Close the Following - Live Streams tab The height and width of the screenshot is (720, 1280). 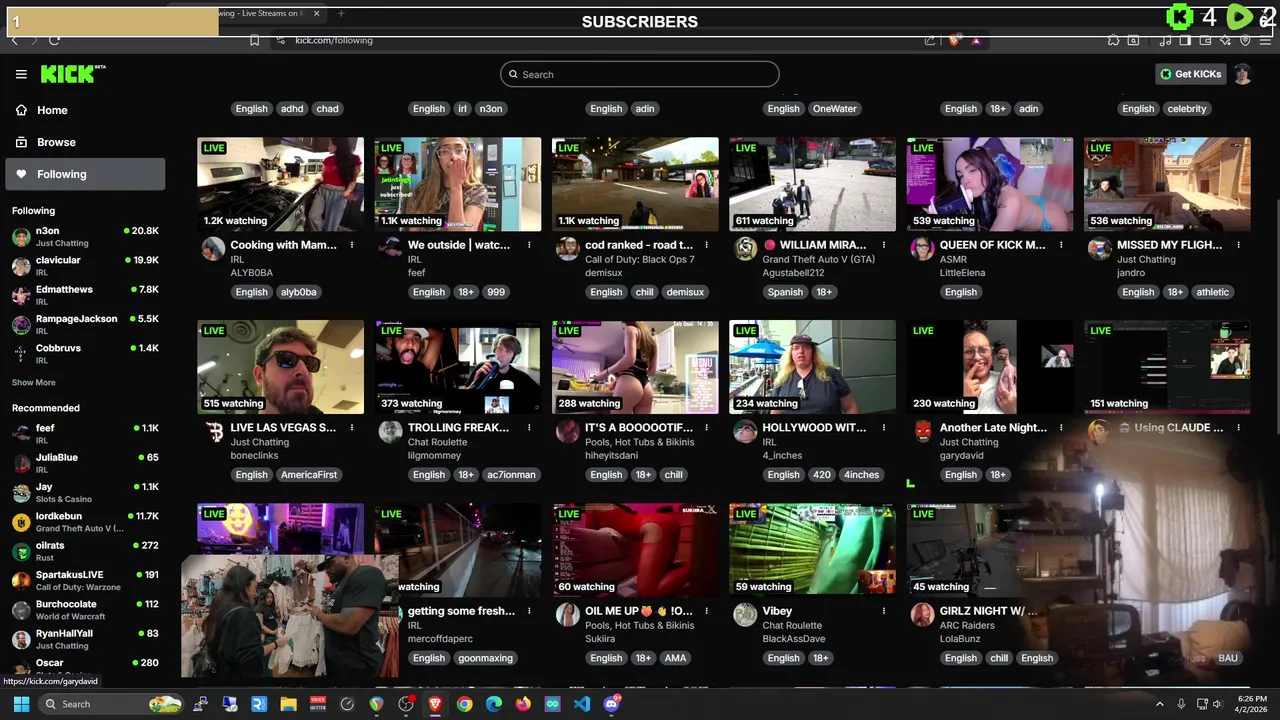click(x=316, y=13)
